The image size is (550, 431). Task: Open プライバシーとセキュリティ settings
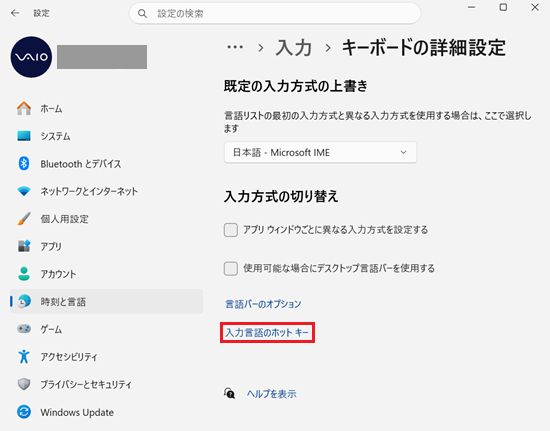click(106, 384)
